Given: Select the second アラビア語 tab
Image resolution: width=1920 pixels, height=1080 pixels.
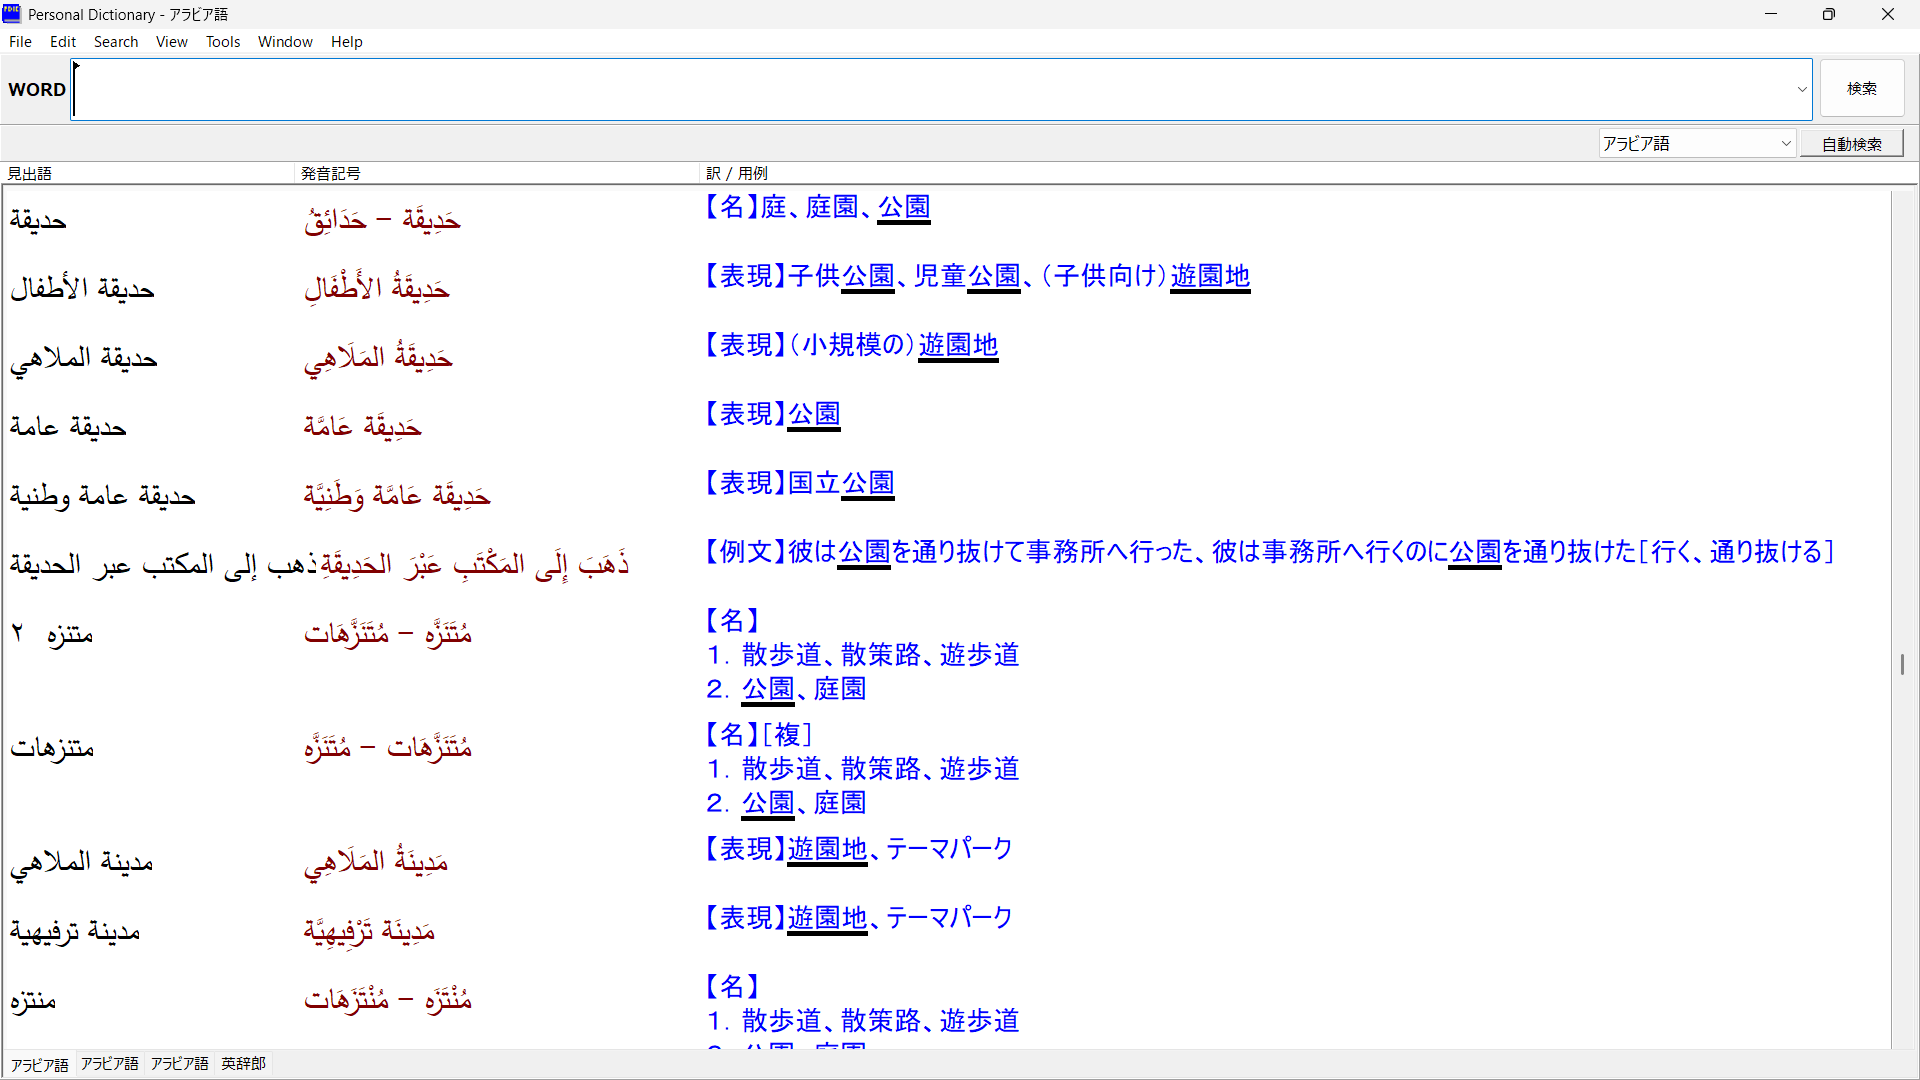Looking at the screenshot, I should click(x=110, y=1064).
